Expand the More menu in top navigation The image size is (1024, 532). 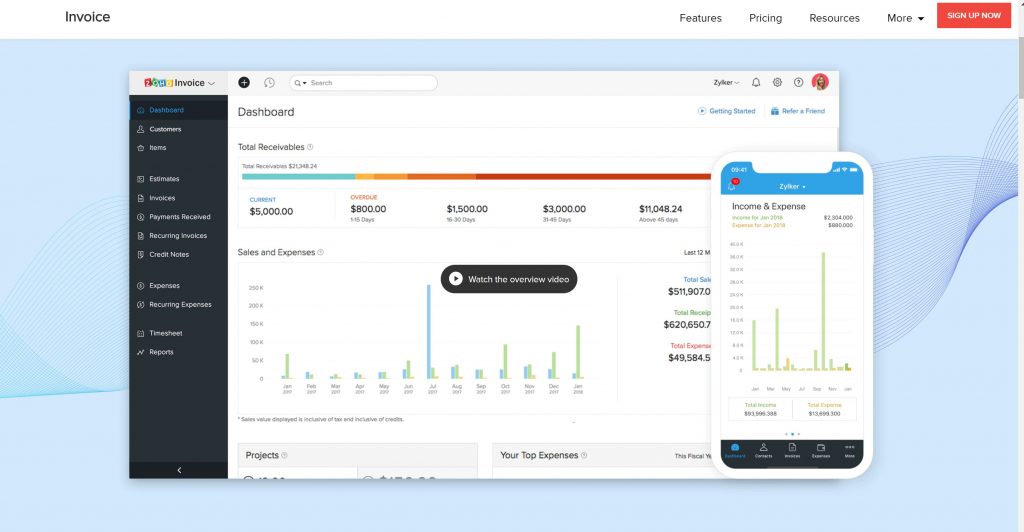pyautogui.click(x=905, y=18)
